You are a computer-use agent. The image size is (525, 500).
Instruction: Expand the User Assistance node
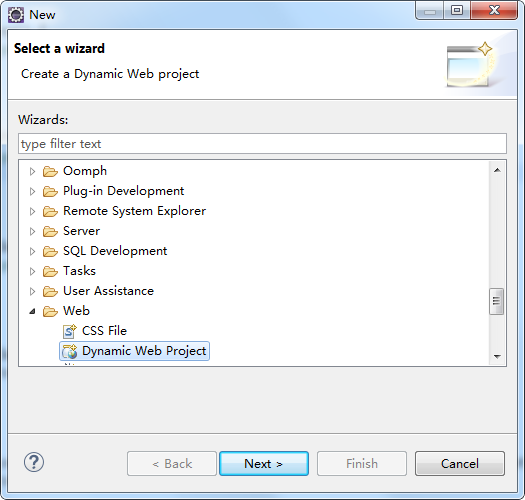click(32, 291)
